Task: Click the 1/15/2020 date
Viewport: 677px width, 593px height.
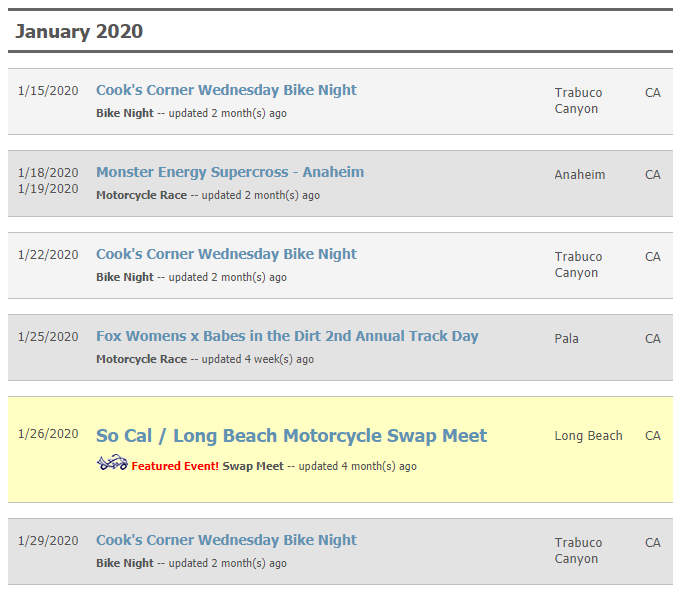Action: tap(48, 91)
